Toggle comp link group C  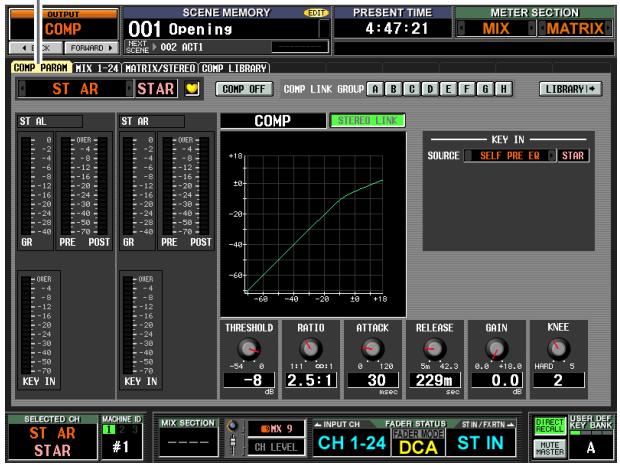tap(412, 89)
